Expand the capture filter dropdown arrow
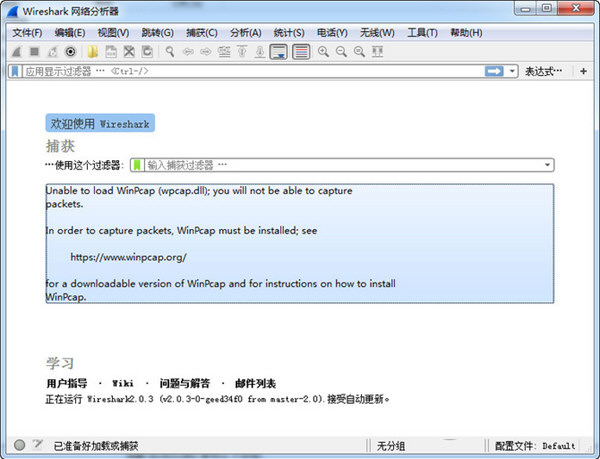Image resolution: width=600 pixels, height=459 pixels. pyautogui.click(x=548, y=165)
